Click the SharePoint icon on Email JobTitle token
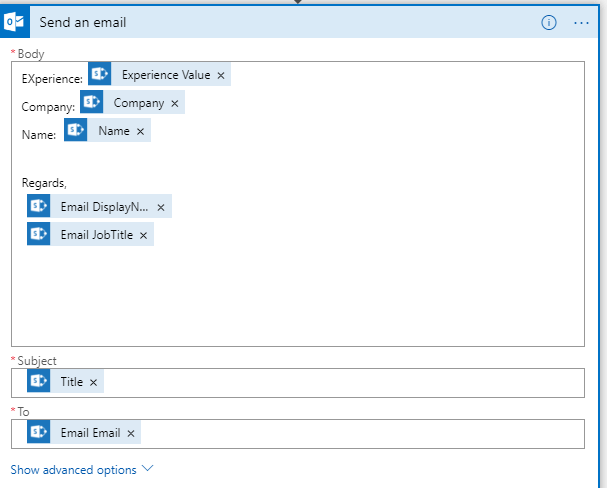 pyautogui.click(x=38, y=234)
